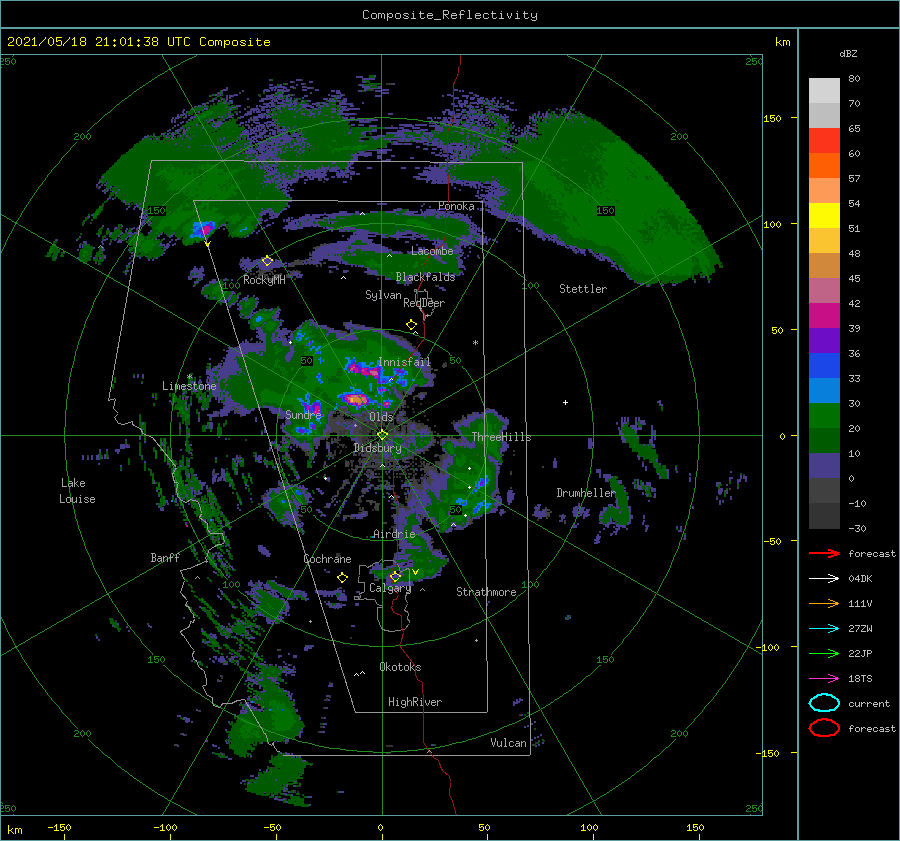Click the Calgary city label
900x841 pixels.
[x=390, y=588]
